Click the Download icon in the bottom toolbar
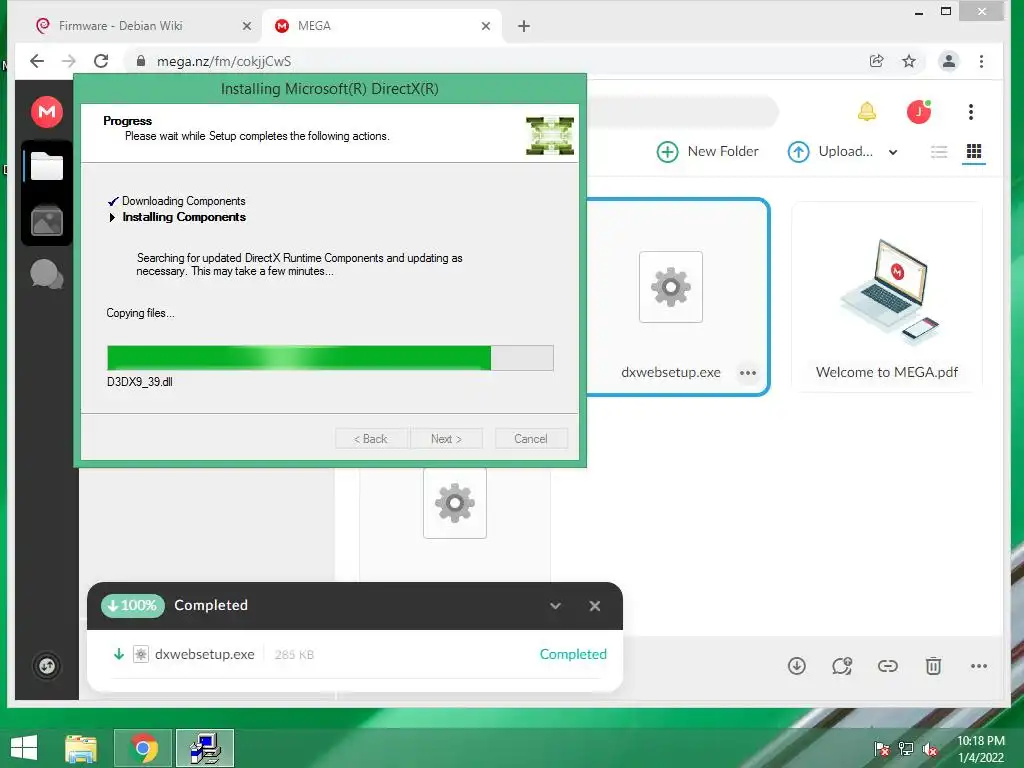Viewport: 1024px width, 768px height. click(x=797, y=666)
